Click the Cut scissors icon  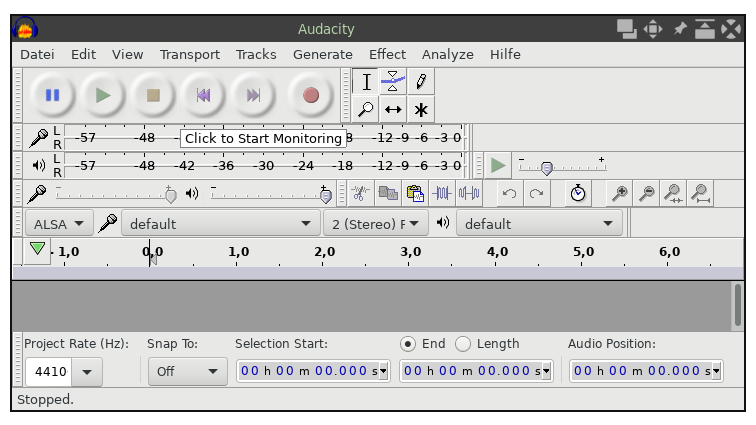[360, 193]
